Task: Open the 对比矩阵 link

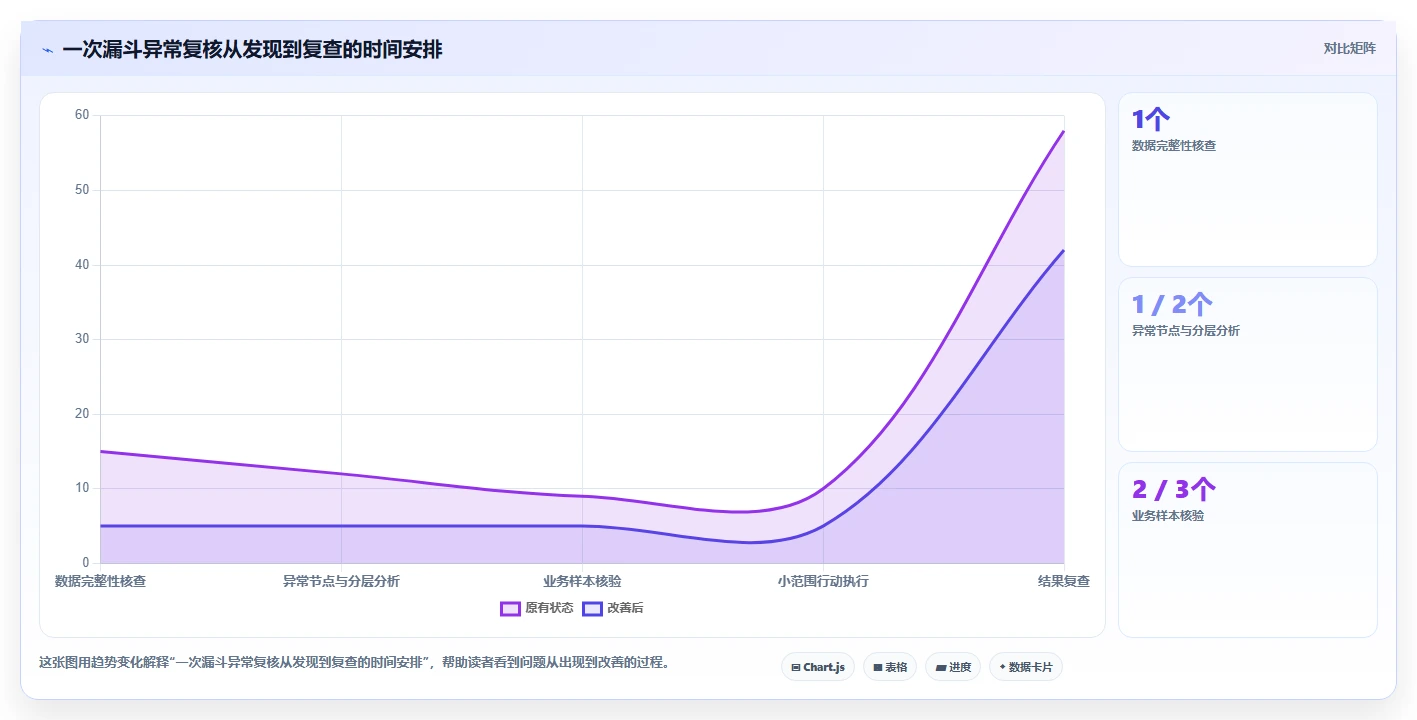Action: 1349,48
